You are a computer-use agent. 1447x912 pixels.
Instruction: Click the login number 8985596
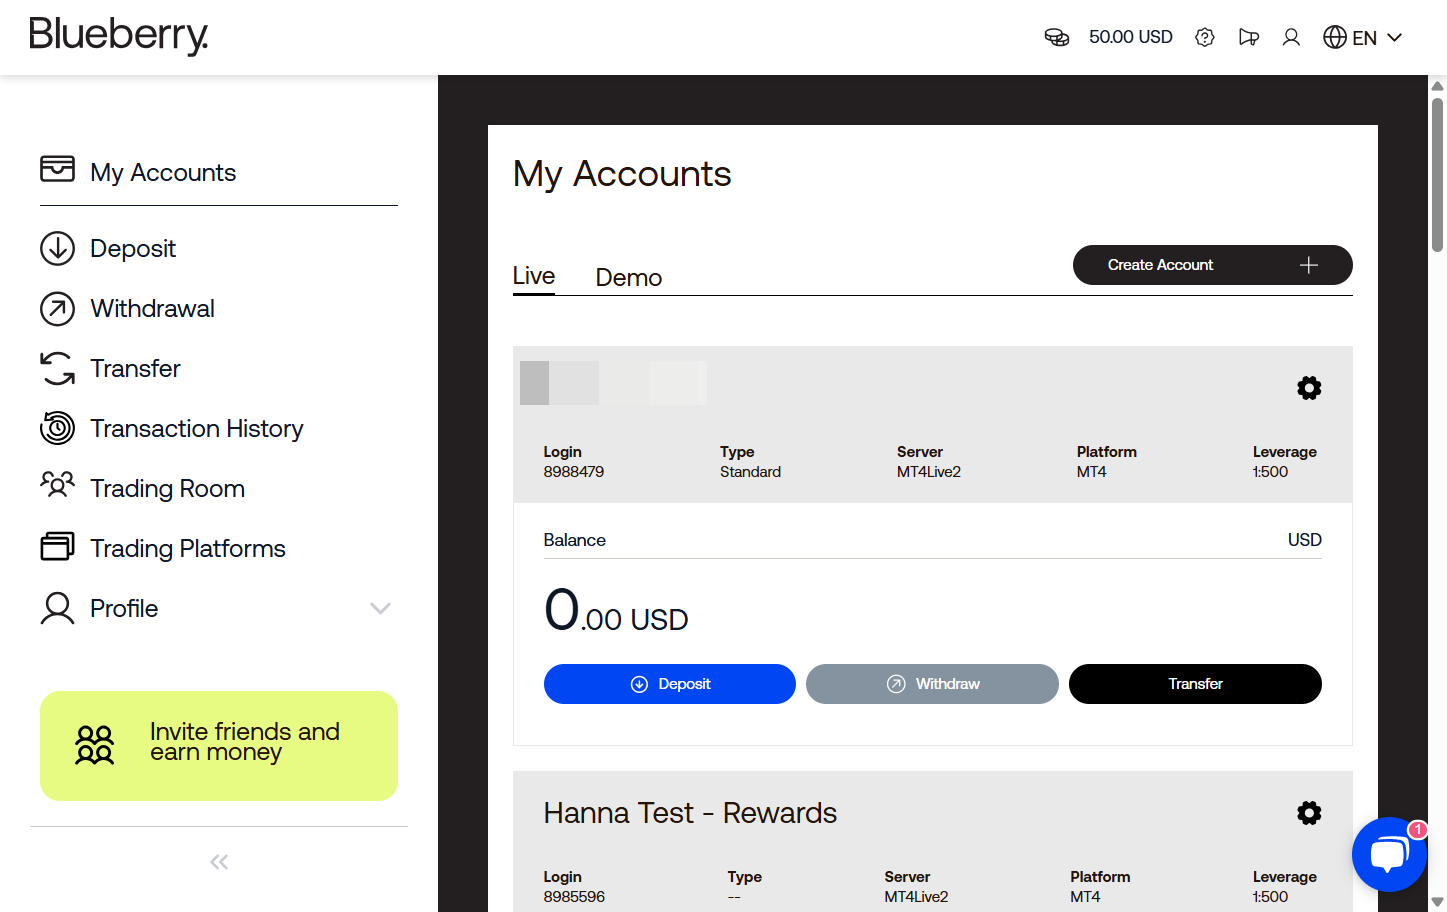pyautogui.click(x=574, y=897)
